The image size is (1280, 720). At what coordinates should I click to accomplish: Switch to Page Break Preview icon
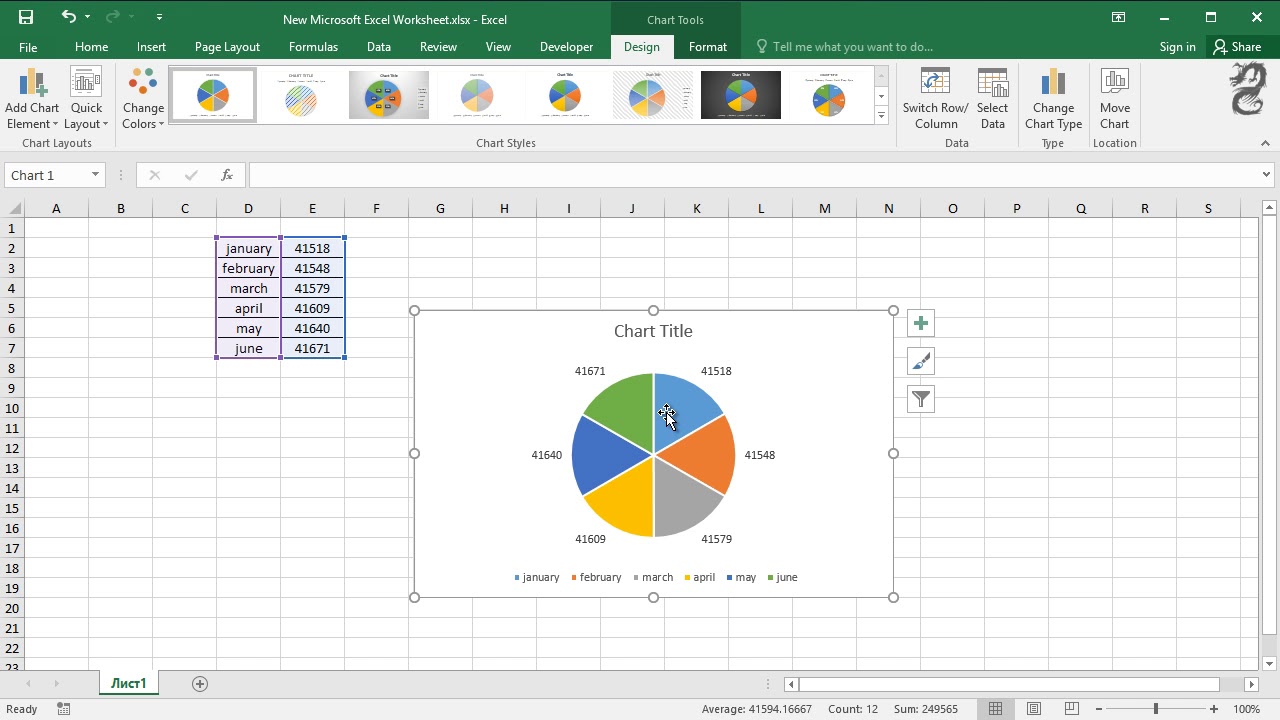[x=1071, y=709]
